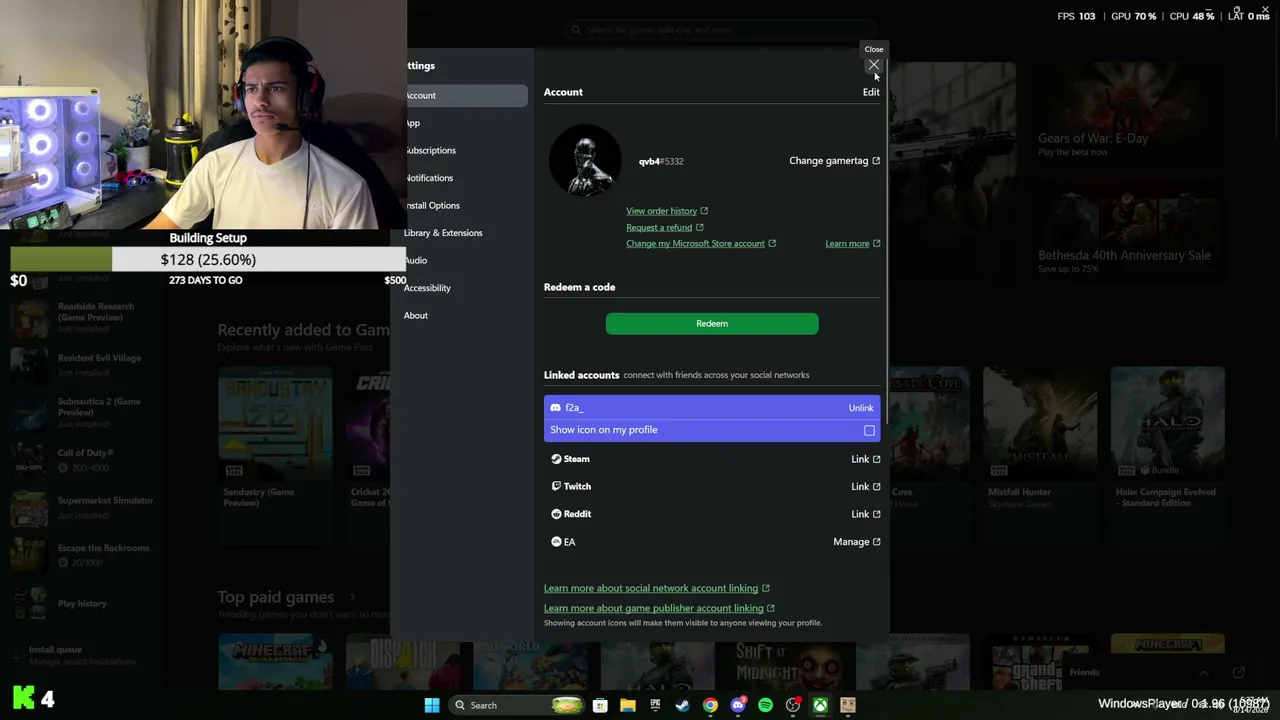Open the Windows Start menu

coord(432,705)
